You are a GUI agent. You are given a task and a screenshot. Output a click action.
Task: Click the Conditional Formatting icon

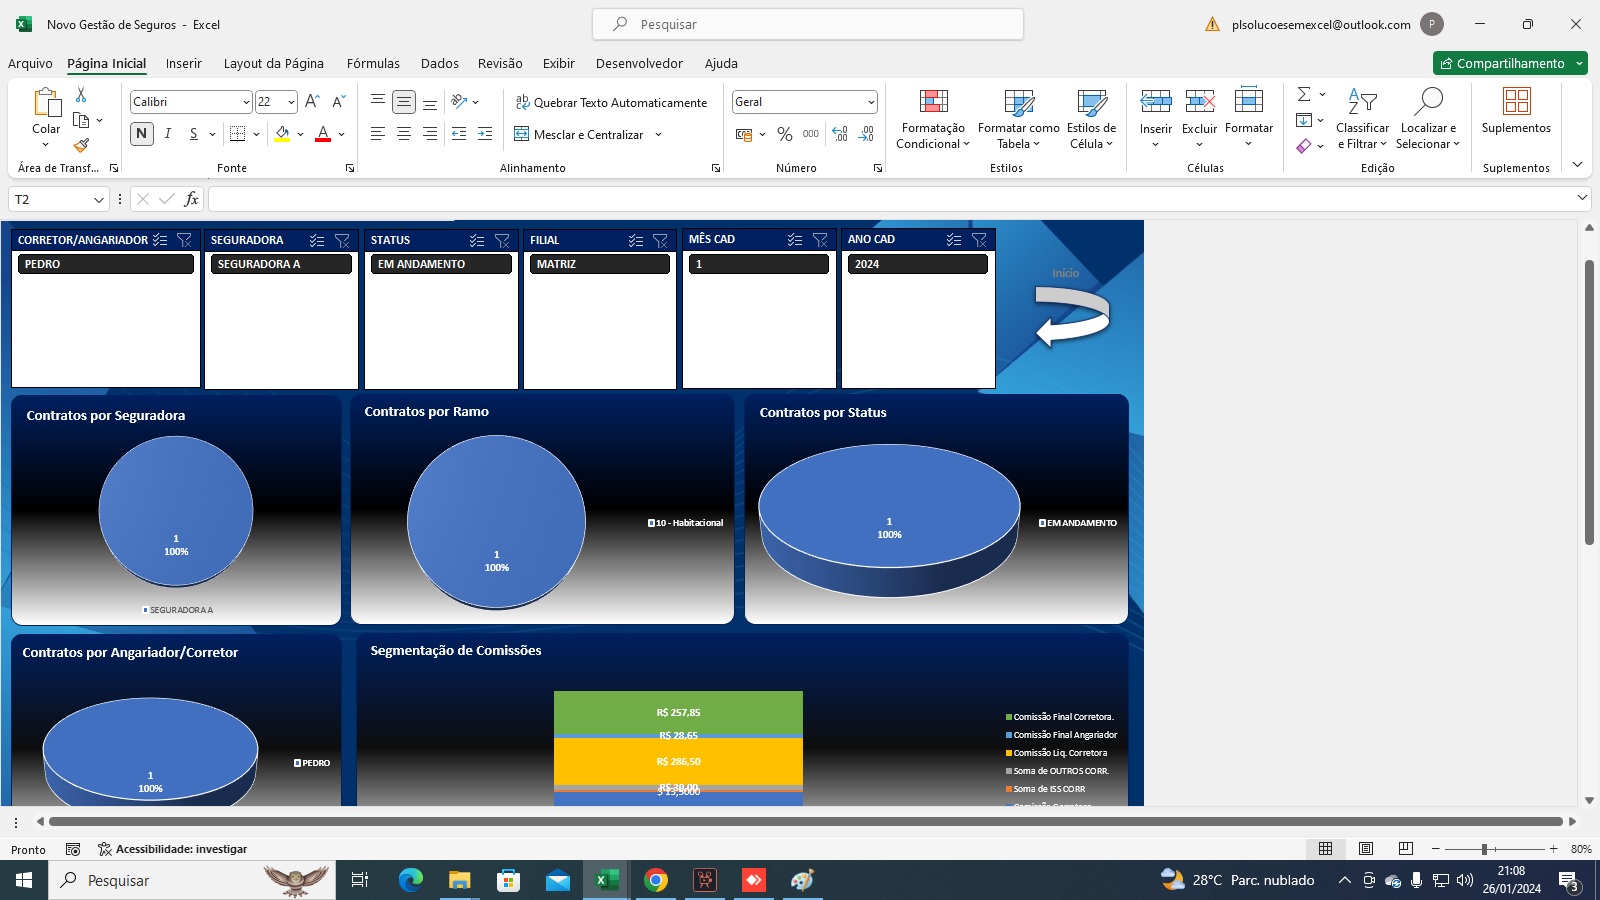coord(933,101)
